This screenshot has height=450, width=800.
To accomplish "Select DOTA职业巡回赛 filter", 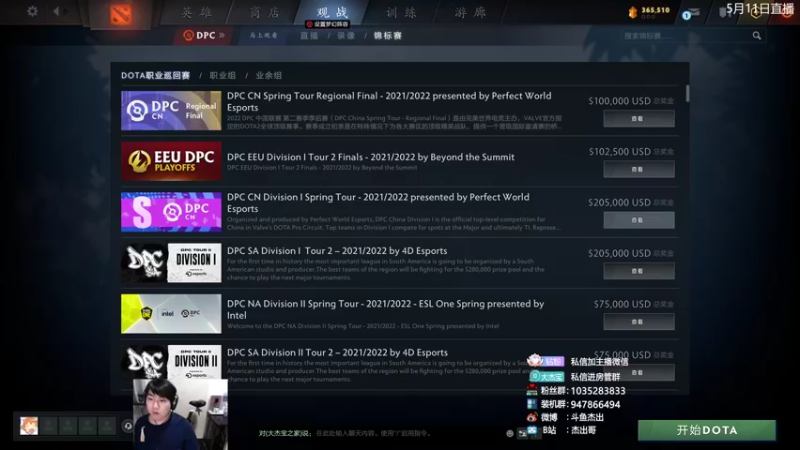I will 155,76.
